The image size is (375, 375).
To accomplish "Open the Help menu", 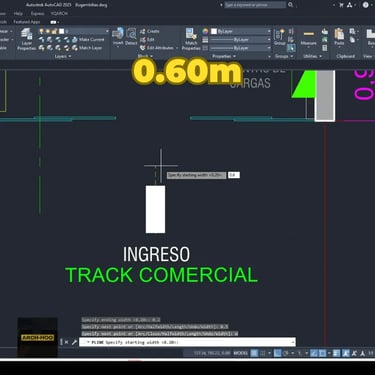I will (x=18, y=14).
